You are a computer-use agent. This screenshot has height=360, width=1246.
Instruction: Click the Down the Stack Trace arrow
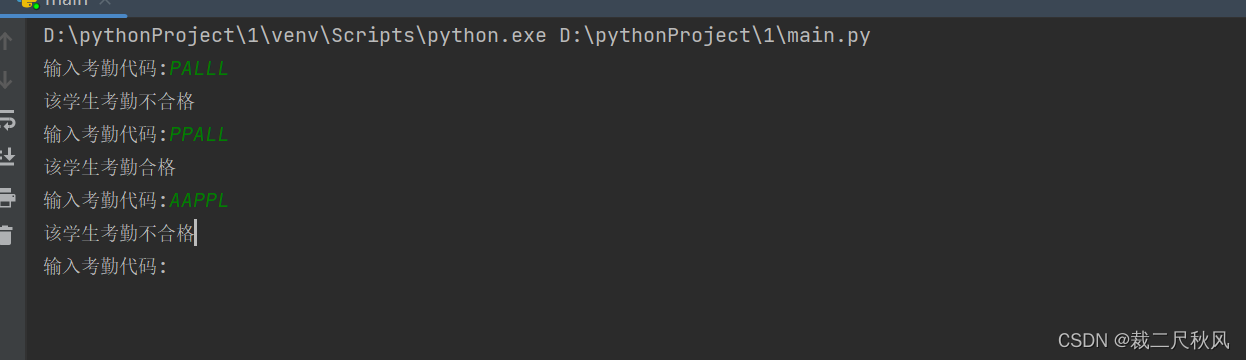(x=7, y=80)
